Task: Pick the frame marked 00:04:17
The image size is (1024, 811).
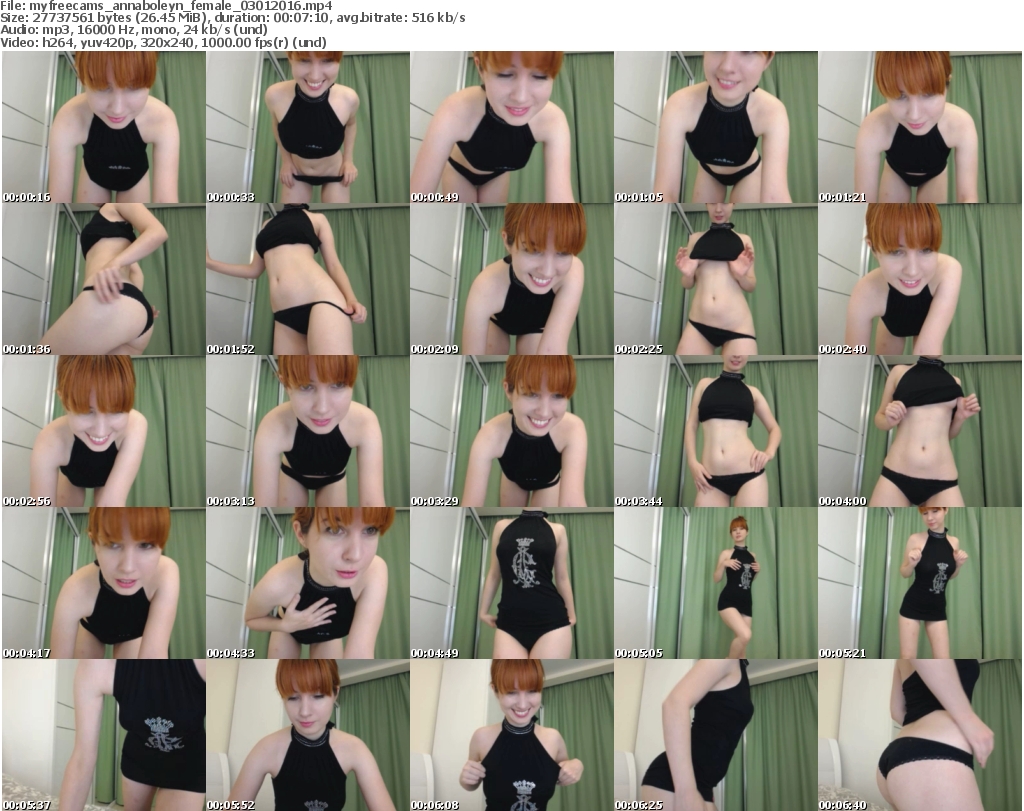Action: click(x=104, y=583)
